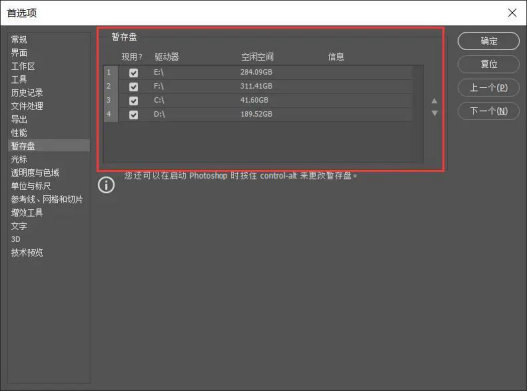The width and height of the screenshot is (528, 392).
Task: Click the 空闲空间 column header
Action: [257, 57]
